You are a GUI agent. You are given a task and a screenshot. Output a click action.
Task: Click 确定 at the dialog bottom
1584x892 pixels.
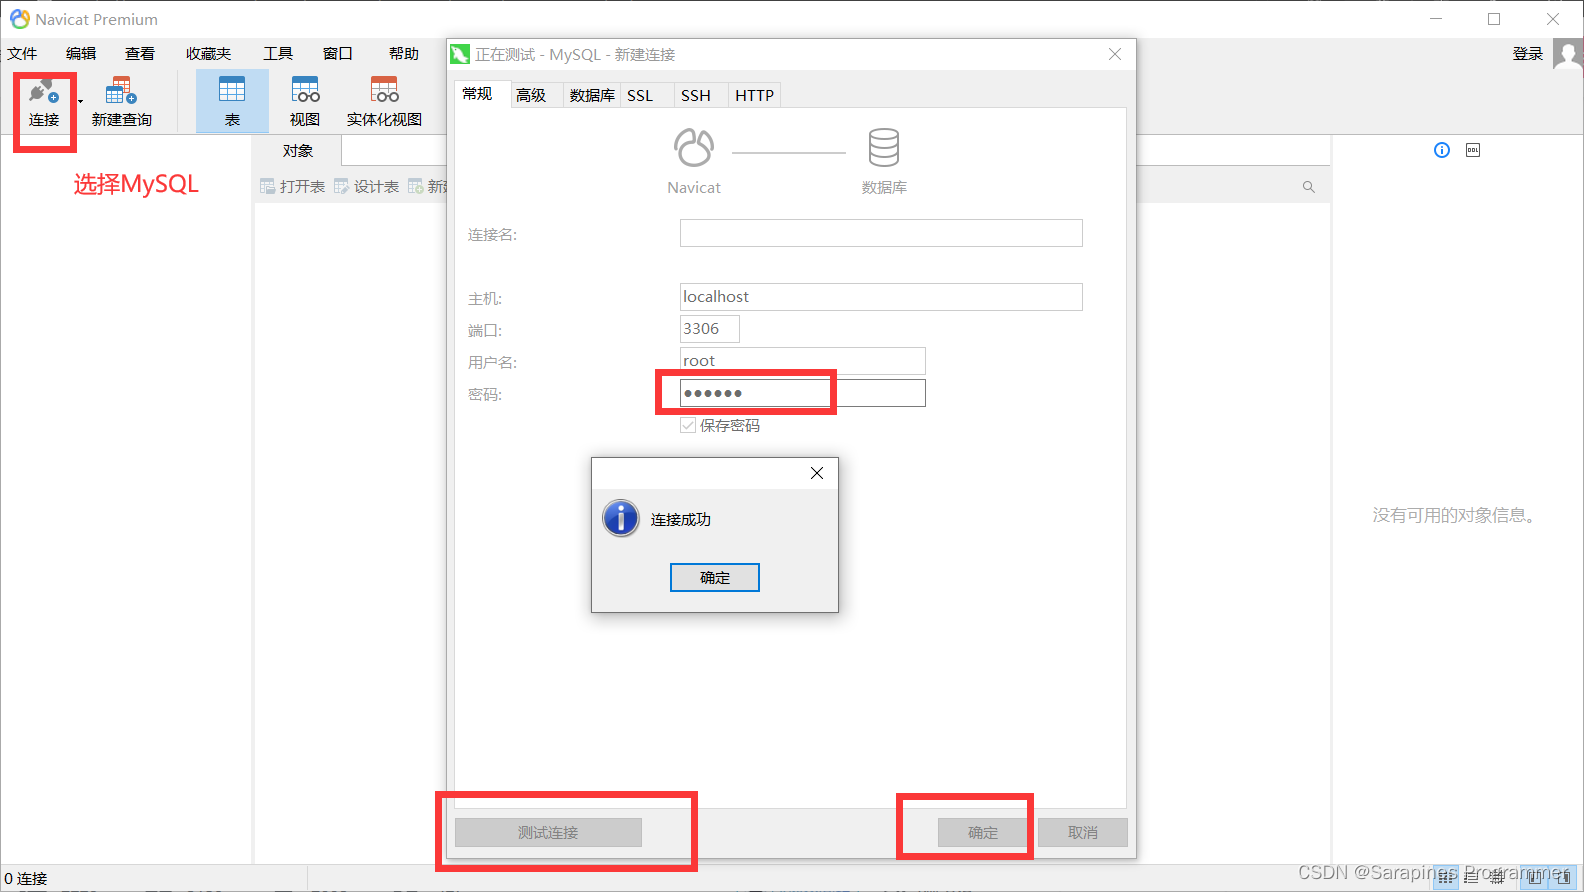pos(983,832)
